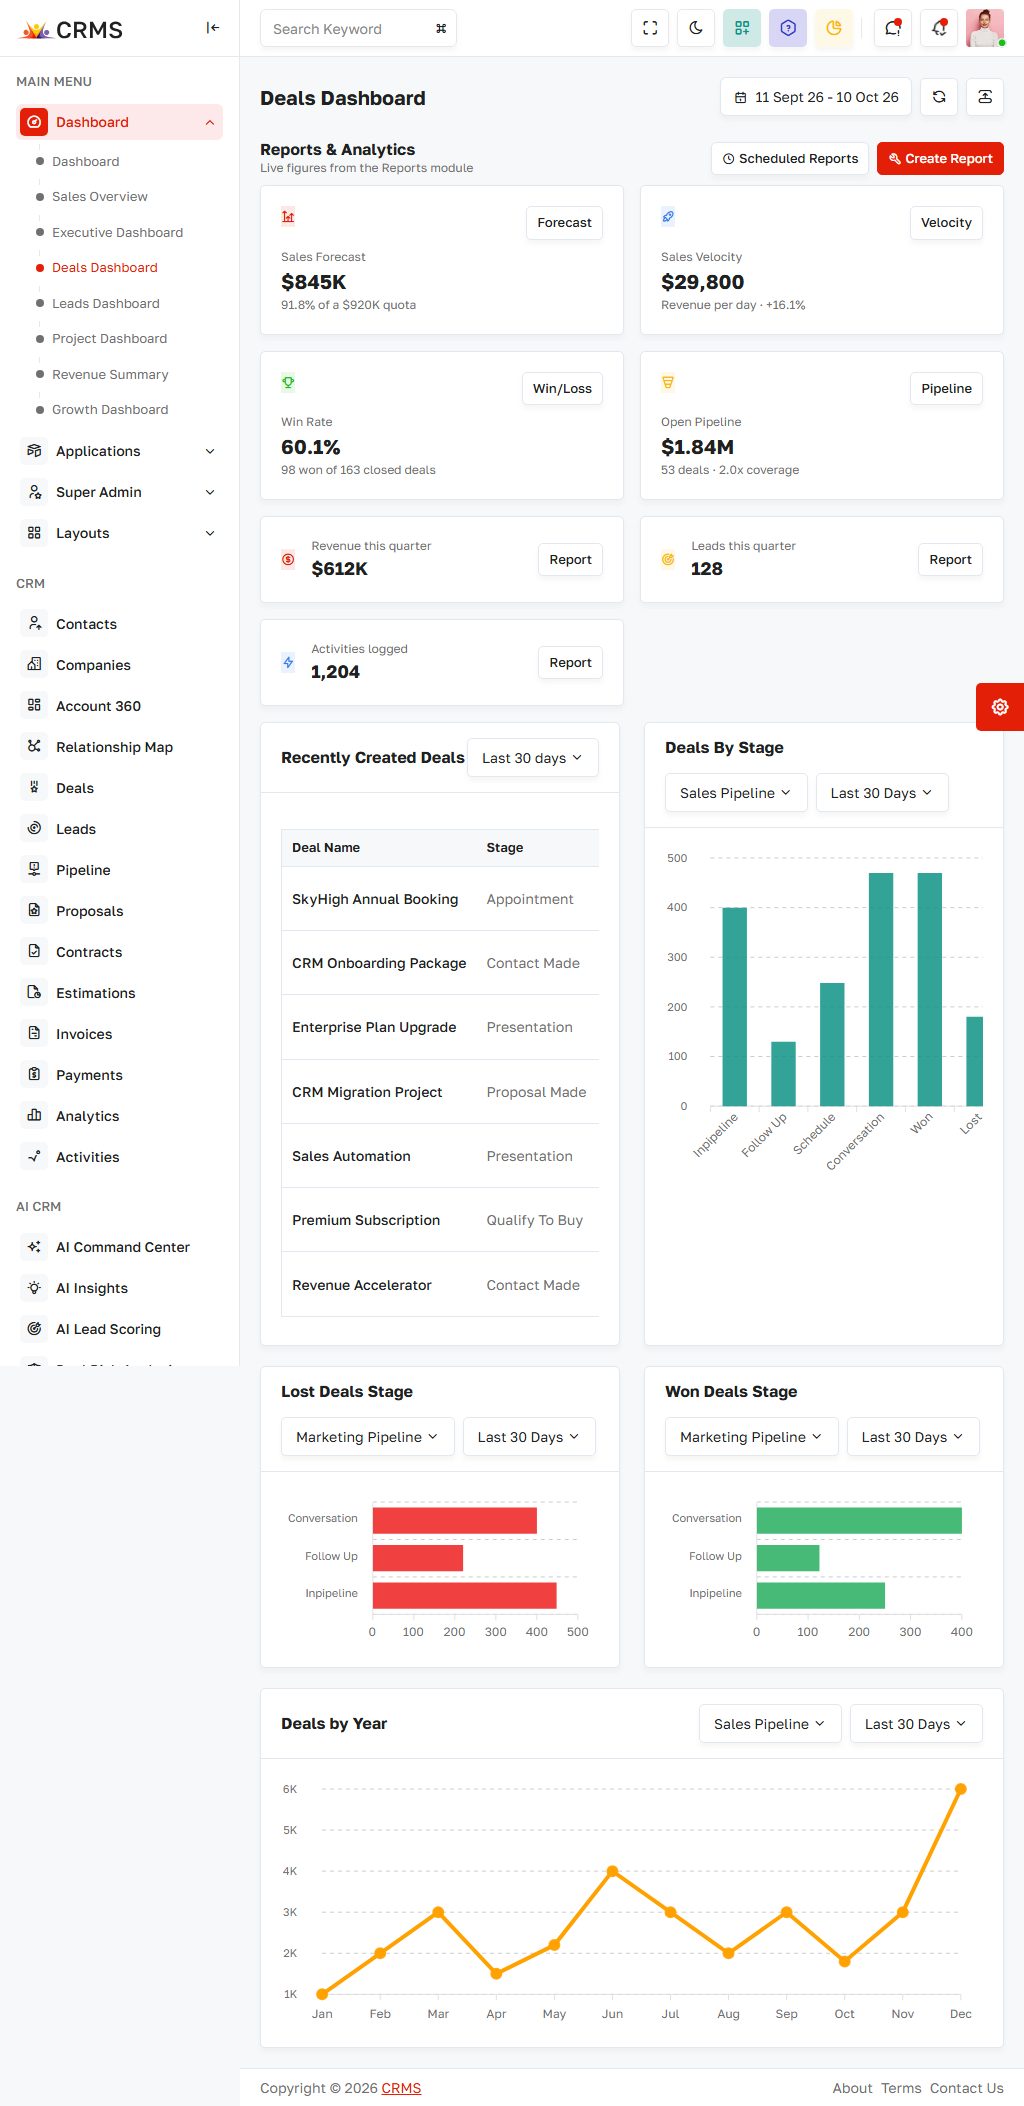Click the Velocity button on Sales Velocity card
The width and height of the screenshot is (1024, 2106).
(946, 223)
